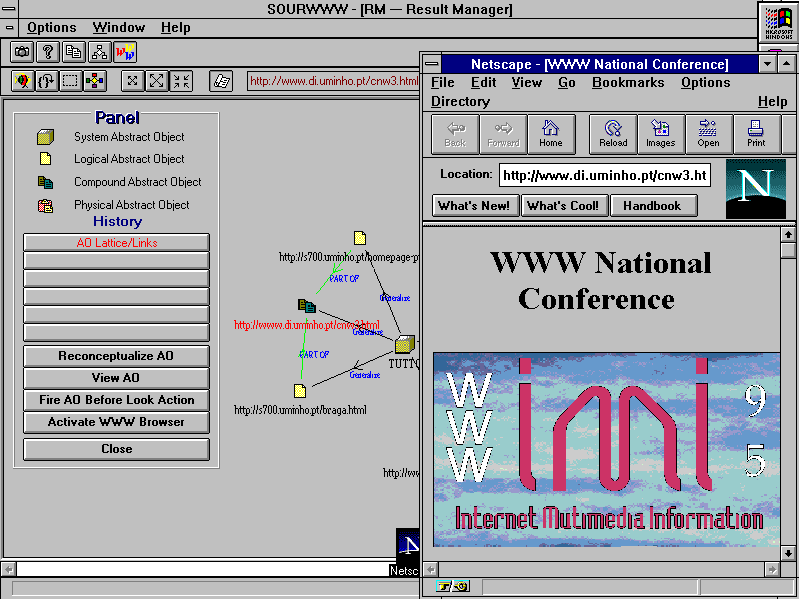The image size is (799, 599).
Task: Click the What's Cool! button
Action: click(563, 206)
